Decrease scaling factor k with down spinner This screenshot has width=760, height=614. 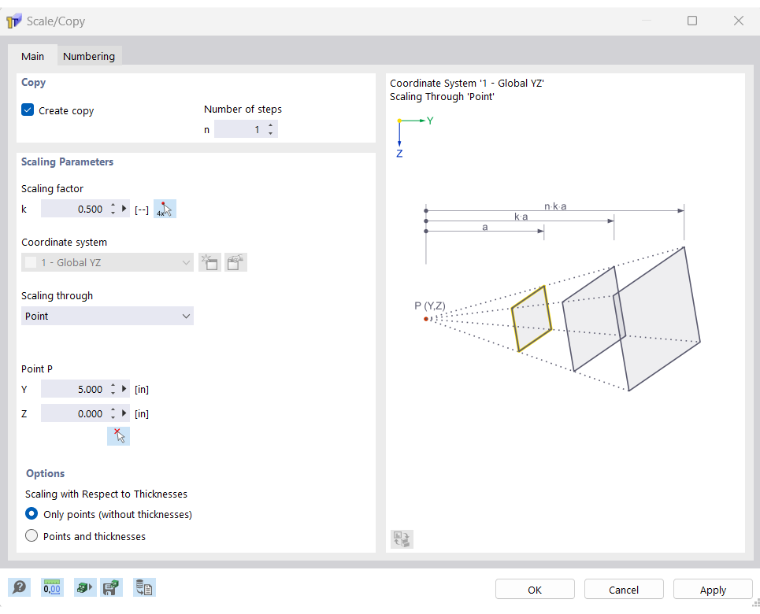tap(113, 212)
